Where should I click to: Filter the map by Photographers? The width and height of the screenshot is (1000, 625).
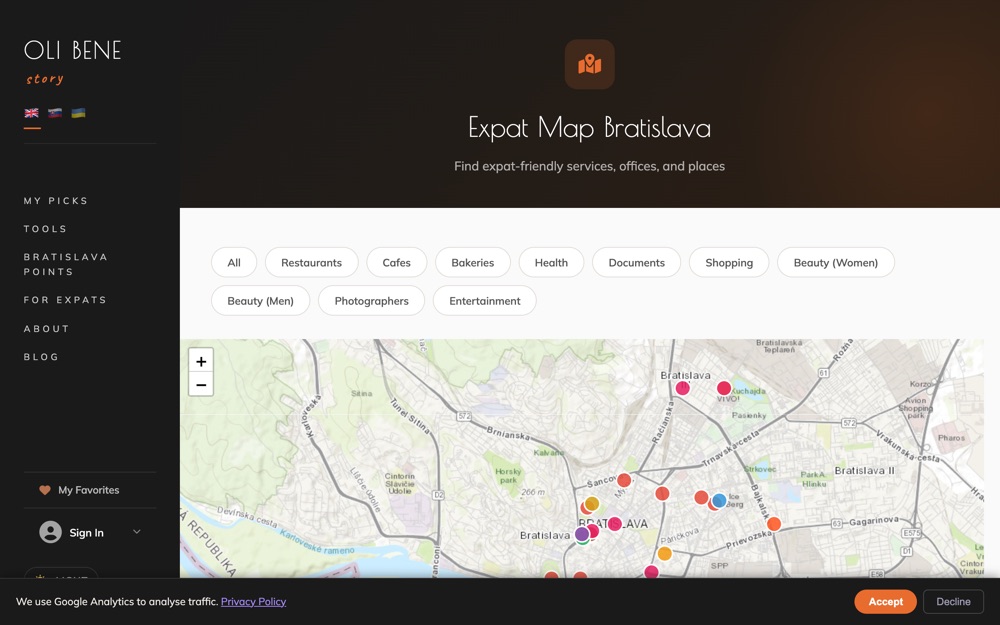pos(371,300)
